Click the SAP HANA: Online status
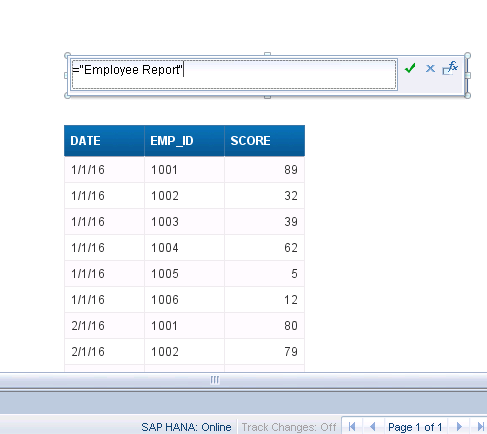This screenshot has width=487, height=434. (x=186, y=427)
